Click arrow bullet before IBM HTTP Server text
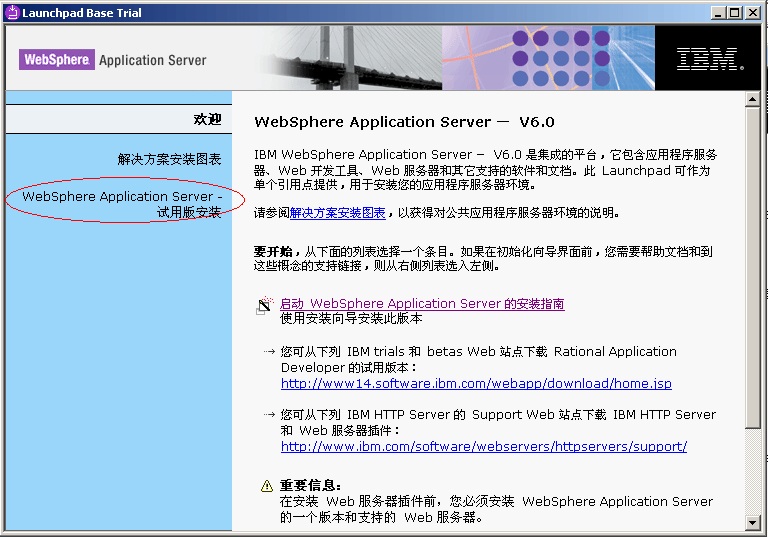The width and height of the screenshot is (768, 537). click(269, 415)
